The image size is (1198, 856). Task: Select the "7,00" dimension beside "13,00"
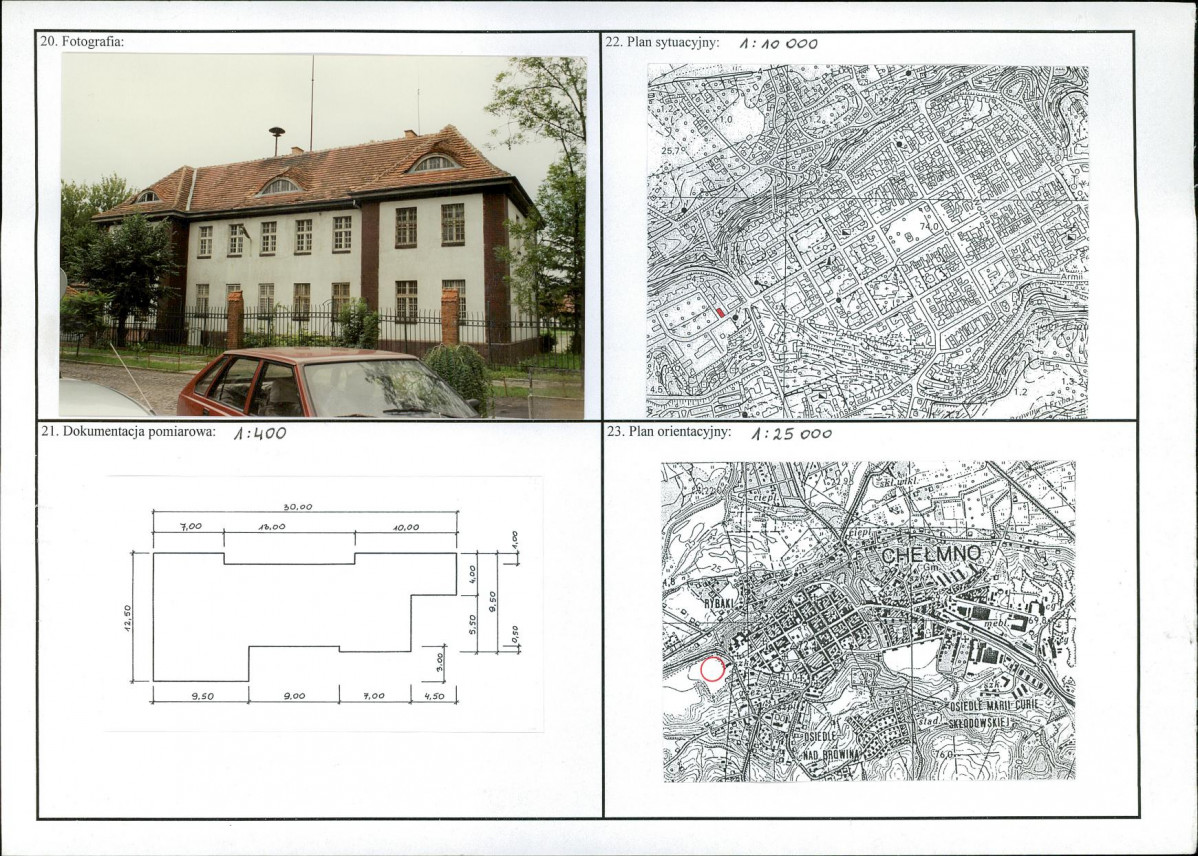(x=190, y=527)
